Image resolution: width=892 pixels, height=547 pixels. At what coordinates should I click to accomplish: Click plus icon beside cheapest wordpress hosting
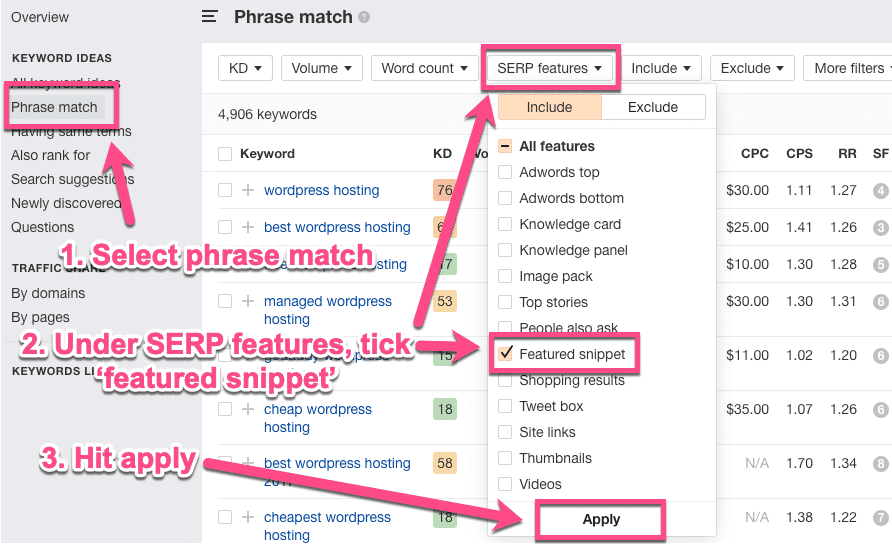pos(248,517)
